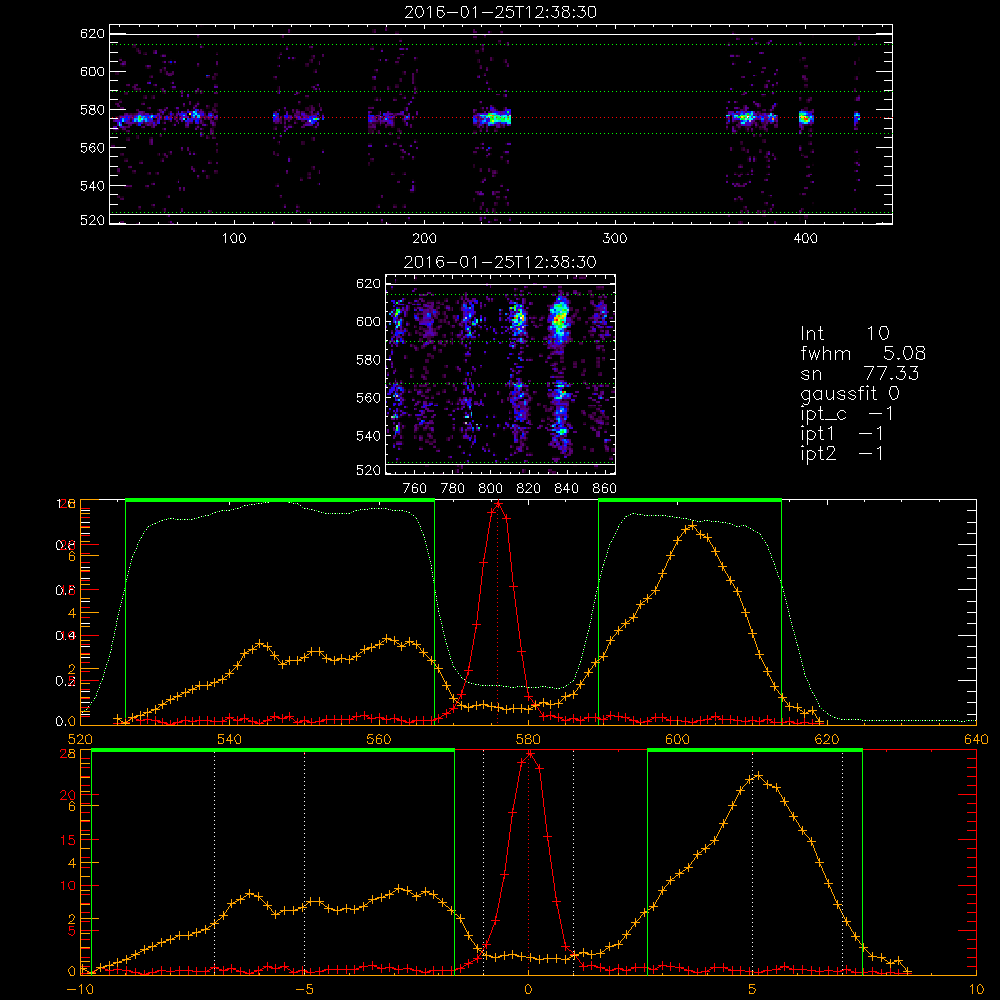Screen dimensions: 1000x1000
Task: Click the timestamp title above the wide spectrum image
Action: pyautogui.click(x=501, y=11)
